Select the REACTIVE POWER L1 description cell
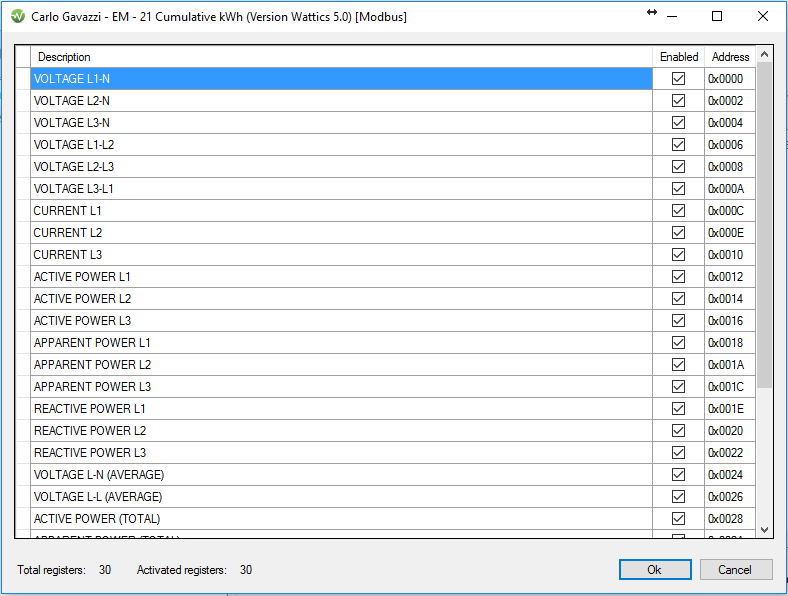Screen dimensions: 788x596 pyautogui.click(x=342, y=409)
